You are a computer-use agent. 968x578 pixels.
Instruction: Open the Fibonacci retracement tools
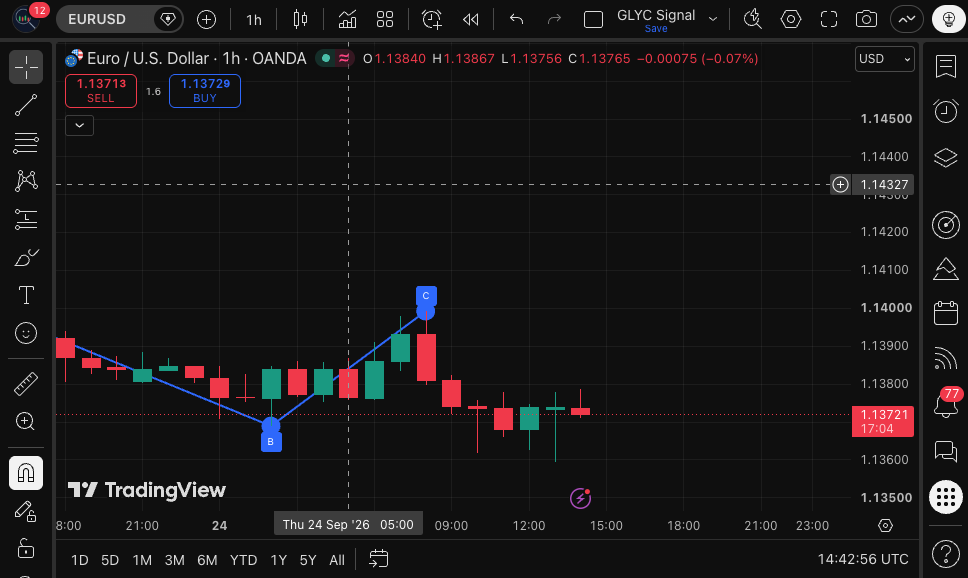coord(26,143)
